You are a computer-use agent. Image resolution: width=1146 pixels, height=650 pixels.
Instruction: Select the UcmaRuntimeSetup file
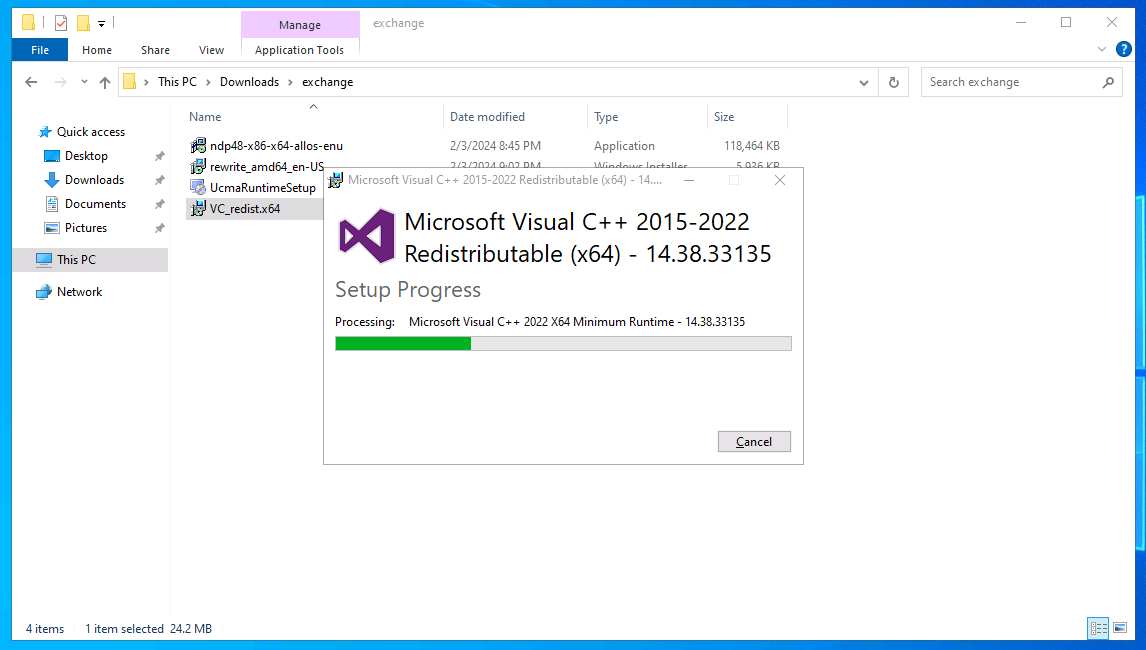[x=262, y=188]
